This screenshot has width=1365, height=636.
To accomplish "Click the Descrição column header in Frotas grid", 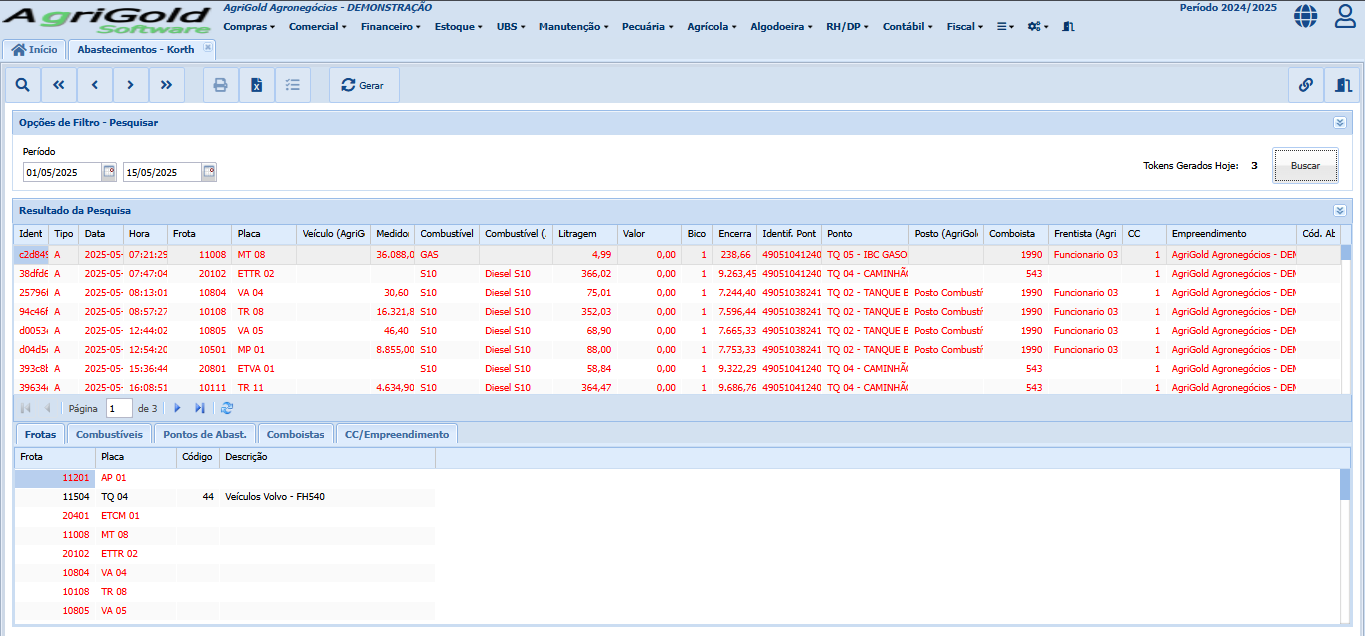I will tap(327, 457).
